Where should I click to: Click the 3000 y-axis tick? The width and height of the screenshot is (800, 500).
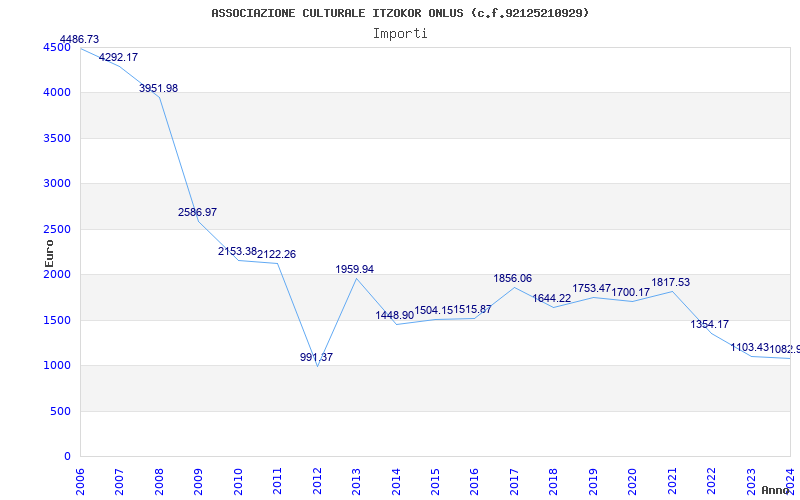tap(57, 184)
